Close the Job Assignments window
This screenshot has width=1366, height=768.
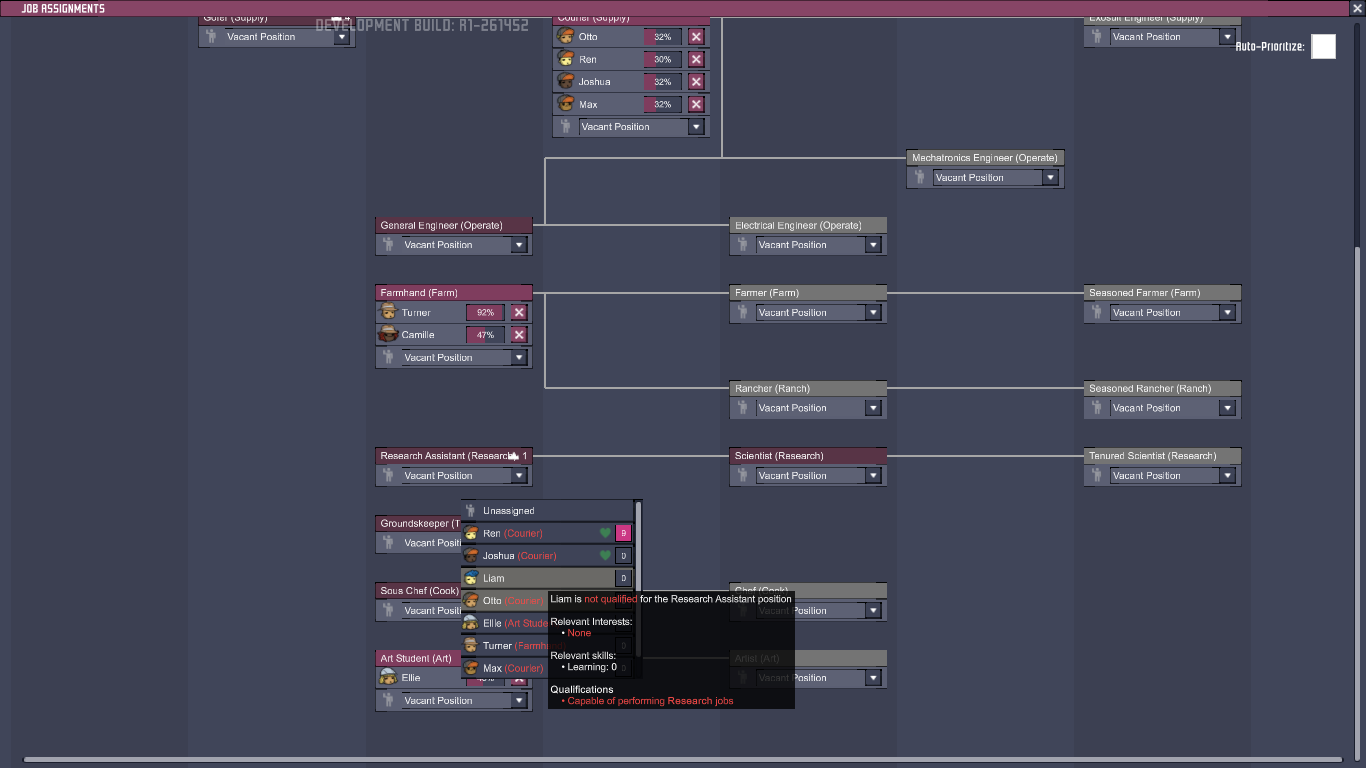coord(1357,8)
